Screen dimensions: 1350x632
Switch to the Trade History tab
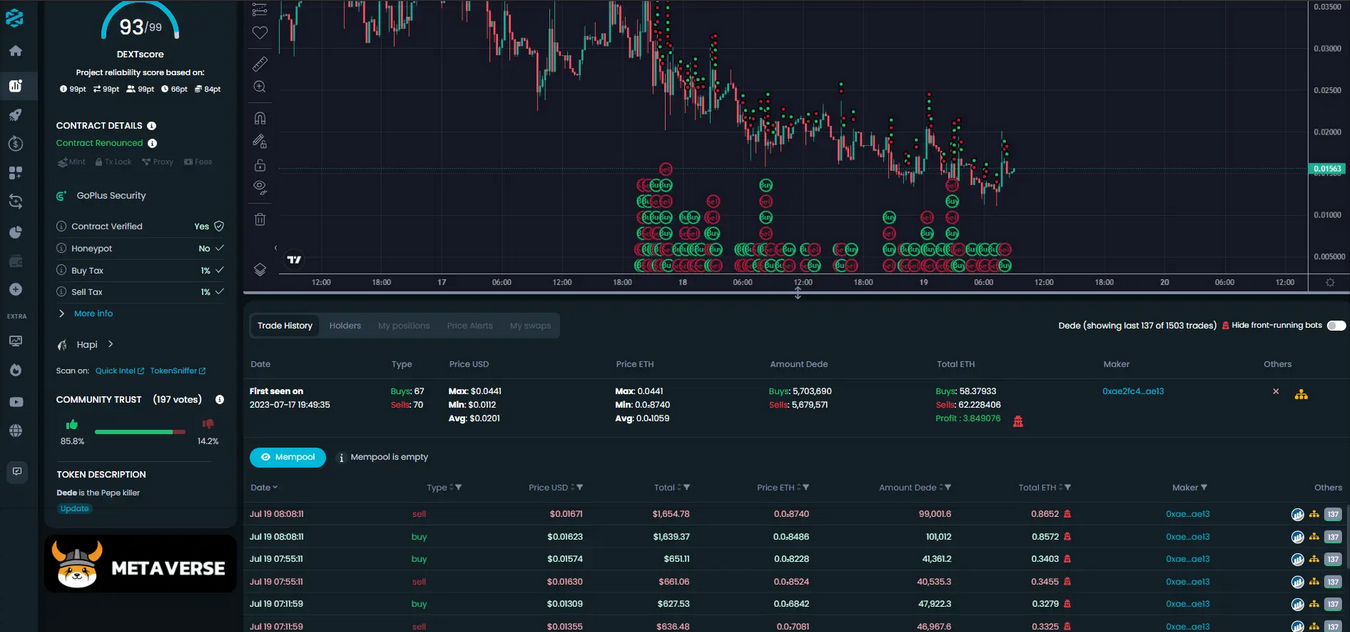click(x=285, y=326)
